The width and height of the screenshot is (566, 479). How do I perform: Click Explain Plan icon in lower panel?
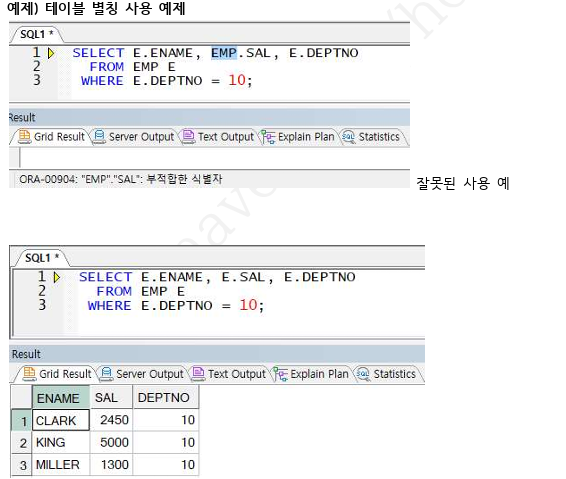[x=280, y=374]
